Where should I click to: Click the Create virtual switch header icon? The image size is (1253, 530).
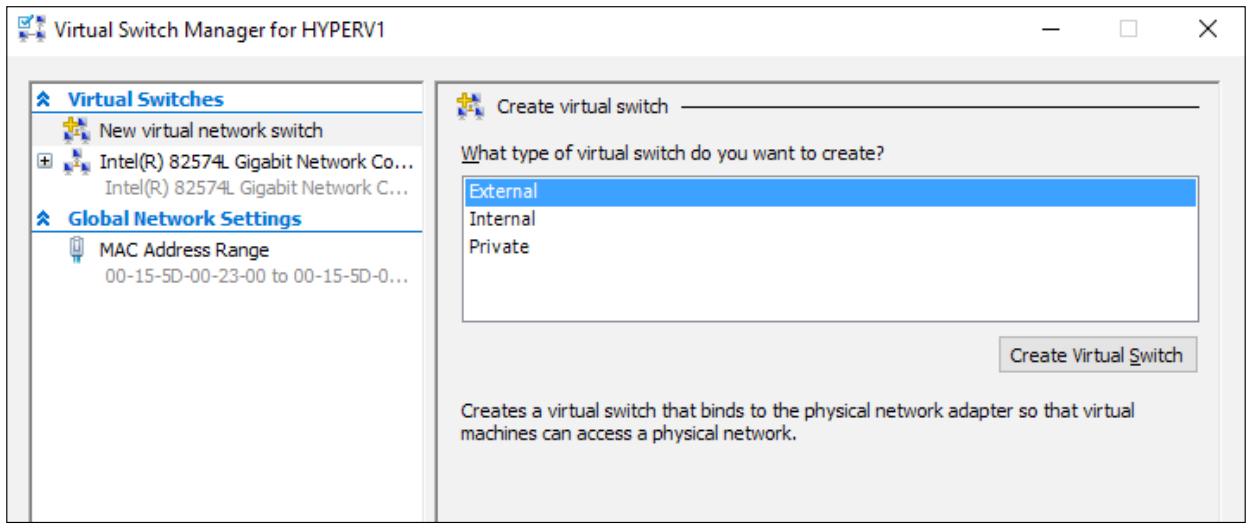pyautogui.click(x=468, y=103)
